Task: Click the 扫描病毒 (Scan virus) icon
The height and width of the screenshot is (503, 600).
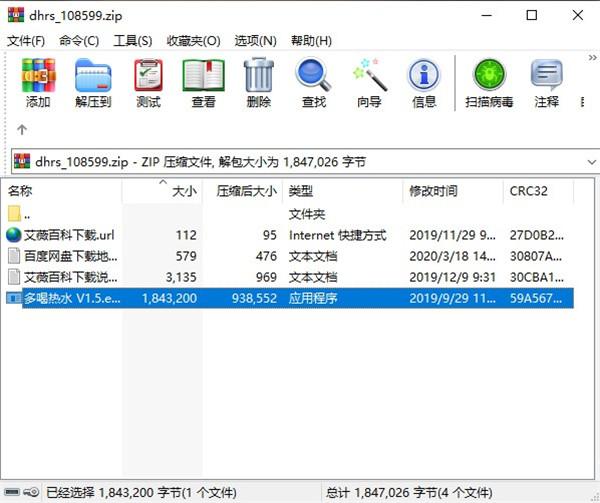Action: (489, 75)
